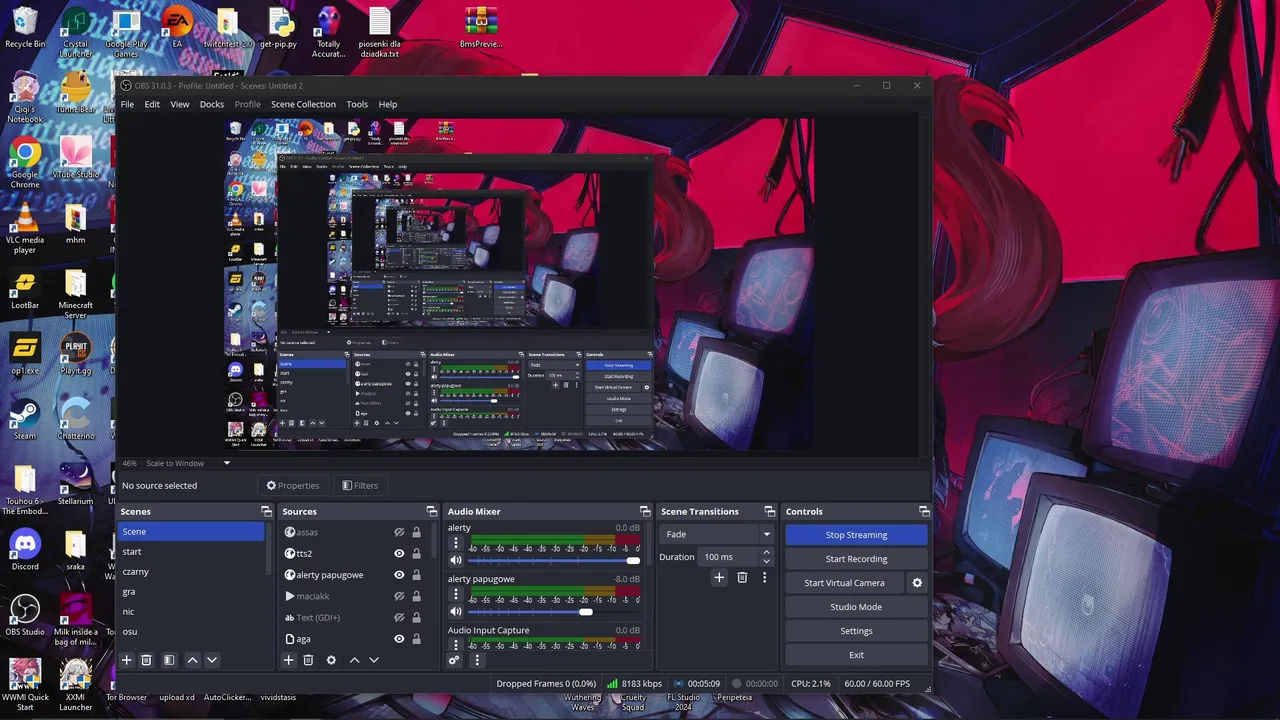This screenshot has height=720, width=1280.
Task: Open the View menu
Action: tap(180, 104)
